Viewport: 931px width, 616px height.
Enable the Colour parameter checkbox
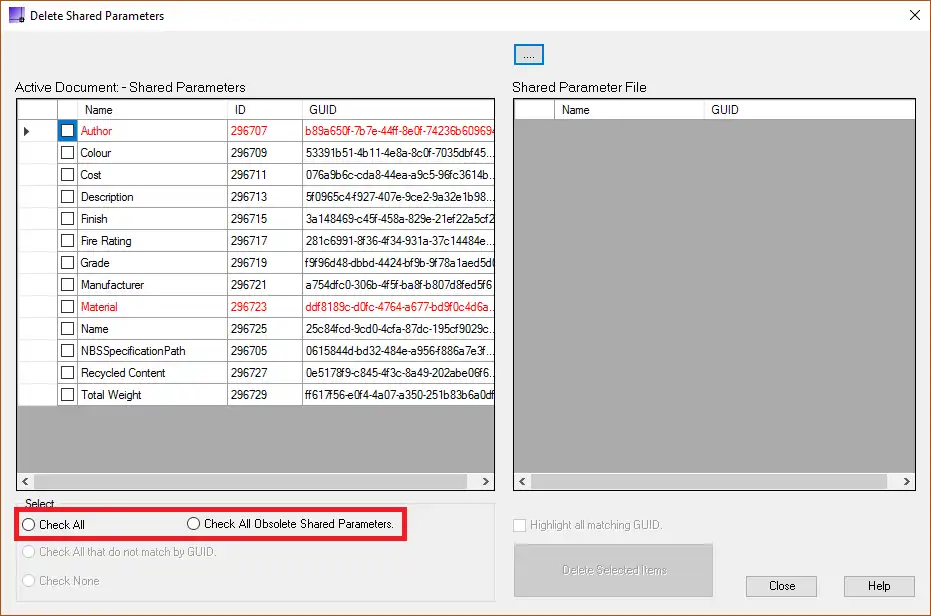pos(67,153)
